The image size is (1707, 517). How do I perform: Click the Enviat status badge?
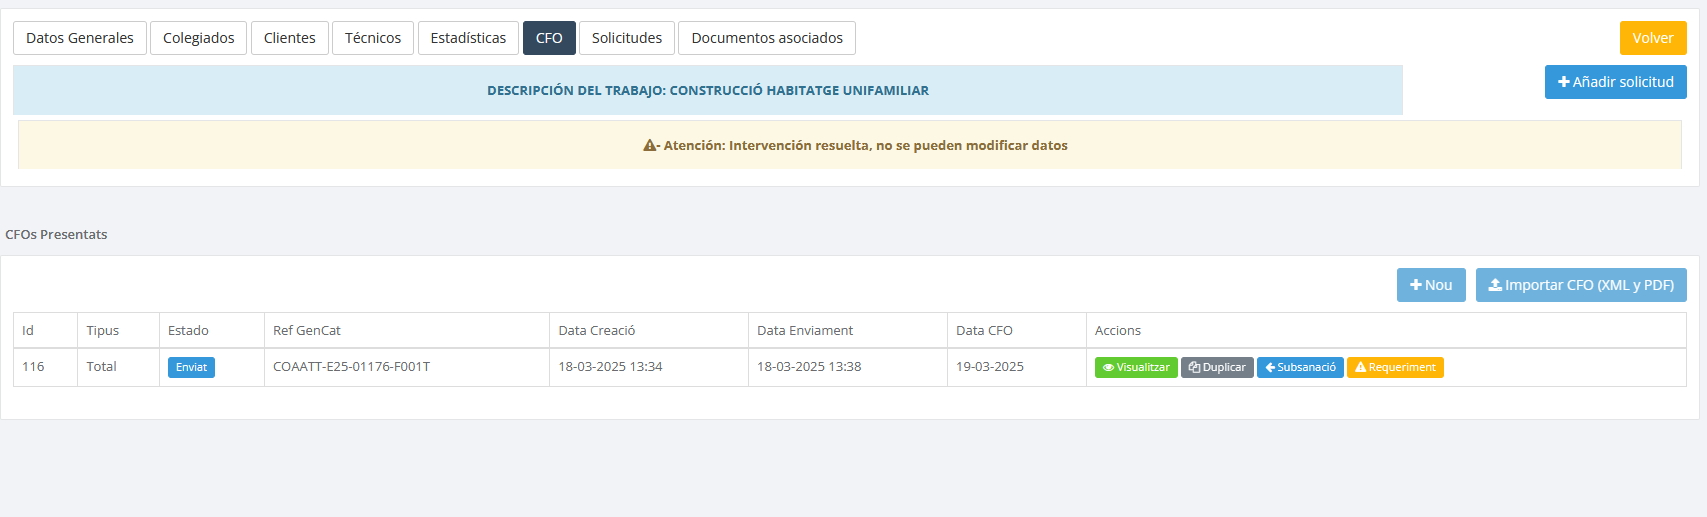tap(191, 368)
